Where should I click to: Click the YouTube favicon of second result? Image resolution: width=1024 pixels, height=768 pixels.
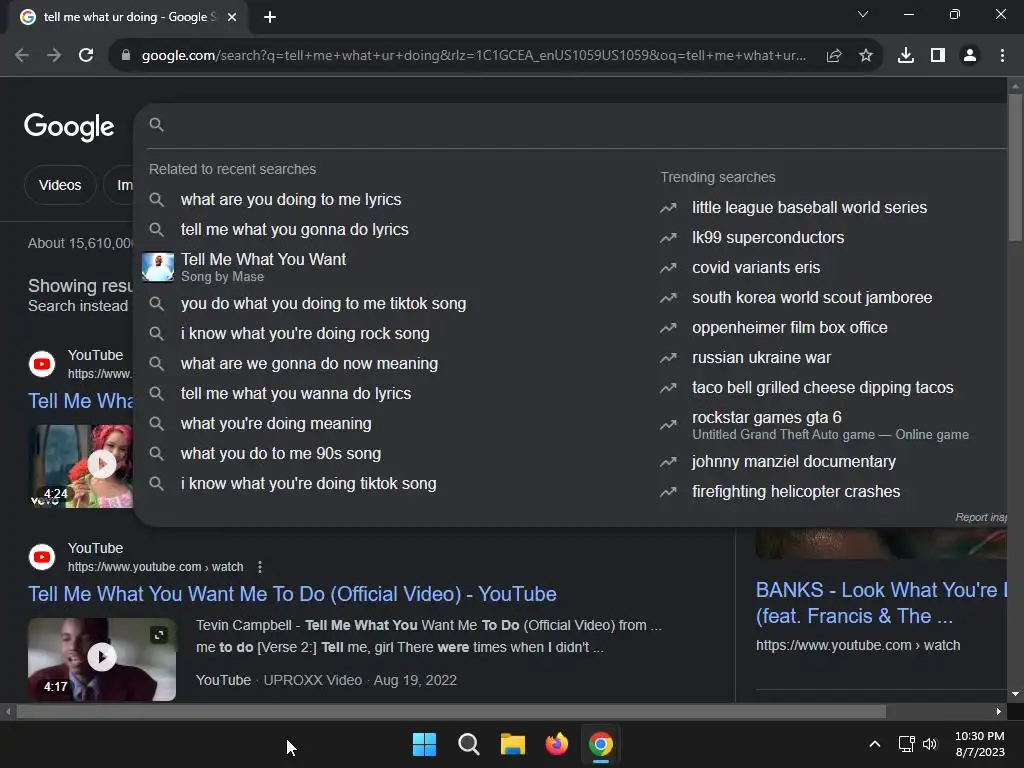42,557
